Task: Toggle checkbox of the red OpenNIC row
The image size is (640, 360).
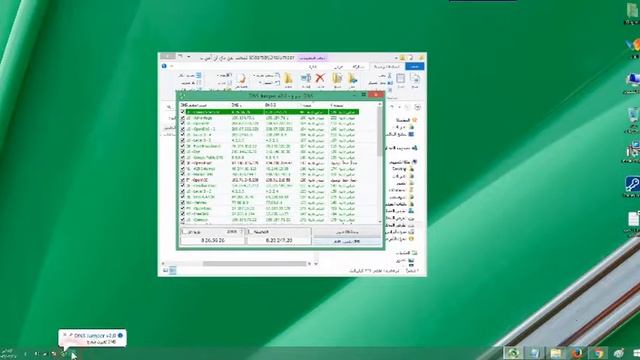Action: point(182,180)
